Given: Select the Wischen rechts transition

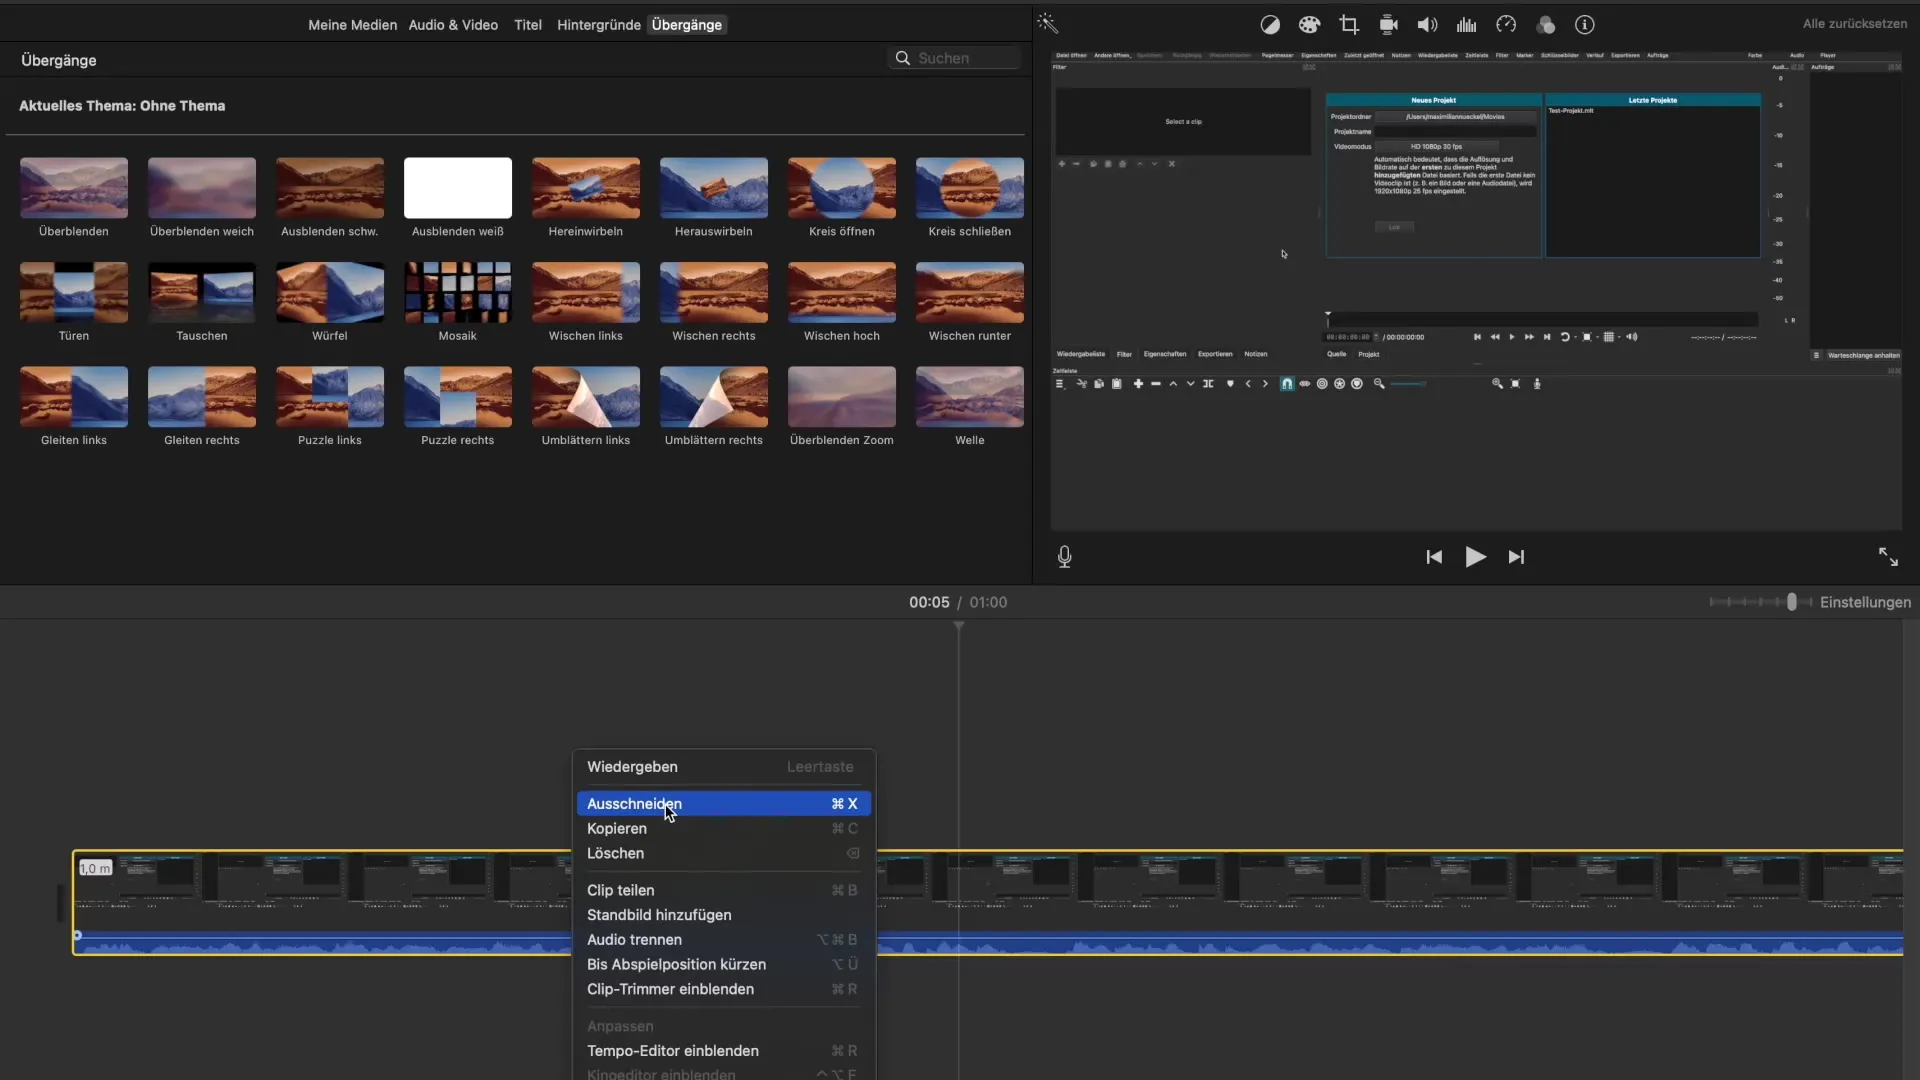Looking at the screenshot, I should pos(714,293).
